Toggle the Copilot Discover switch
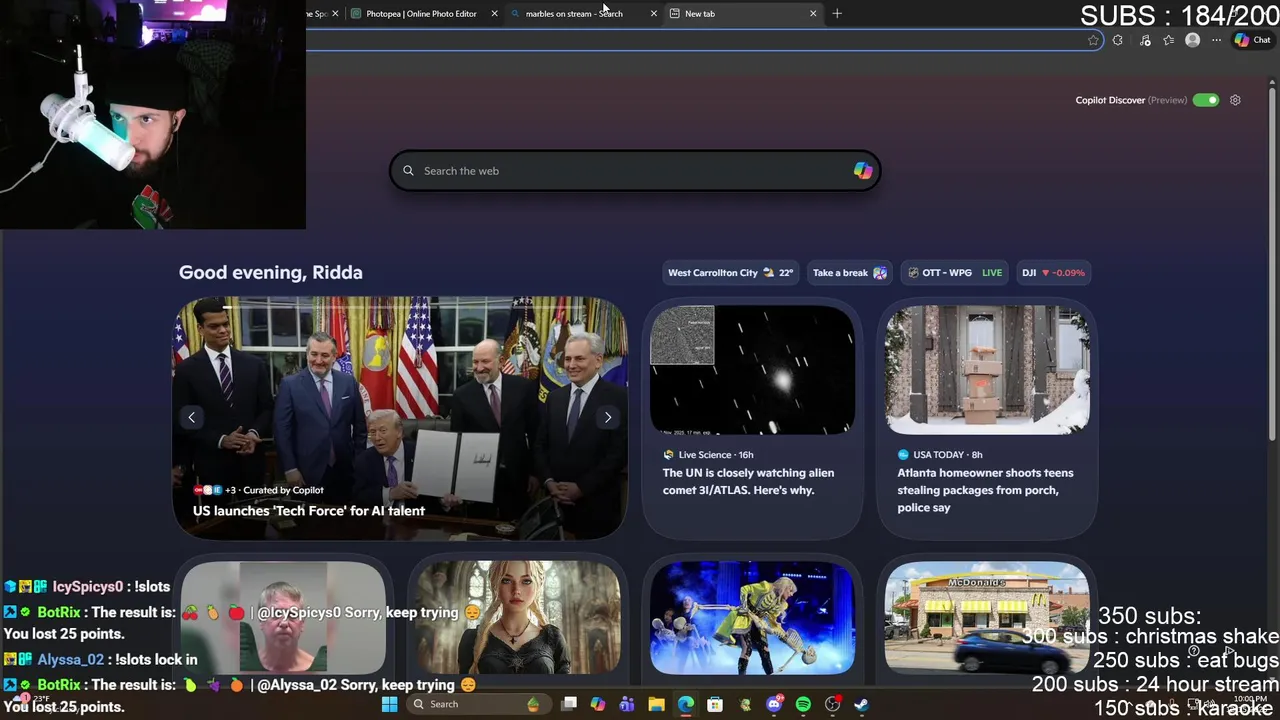 coord(1206,100)
